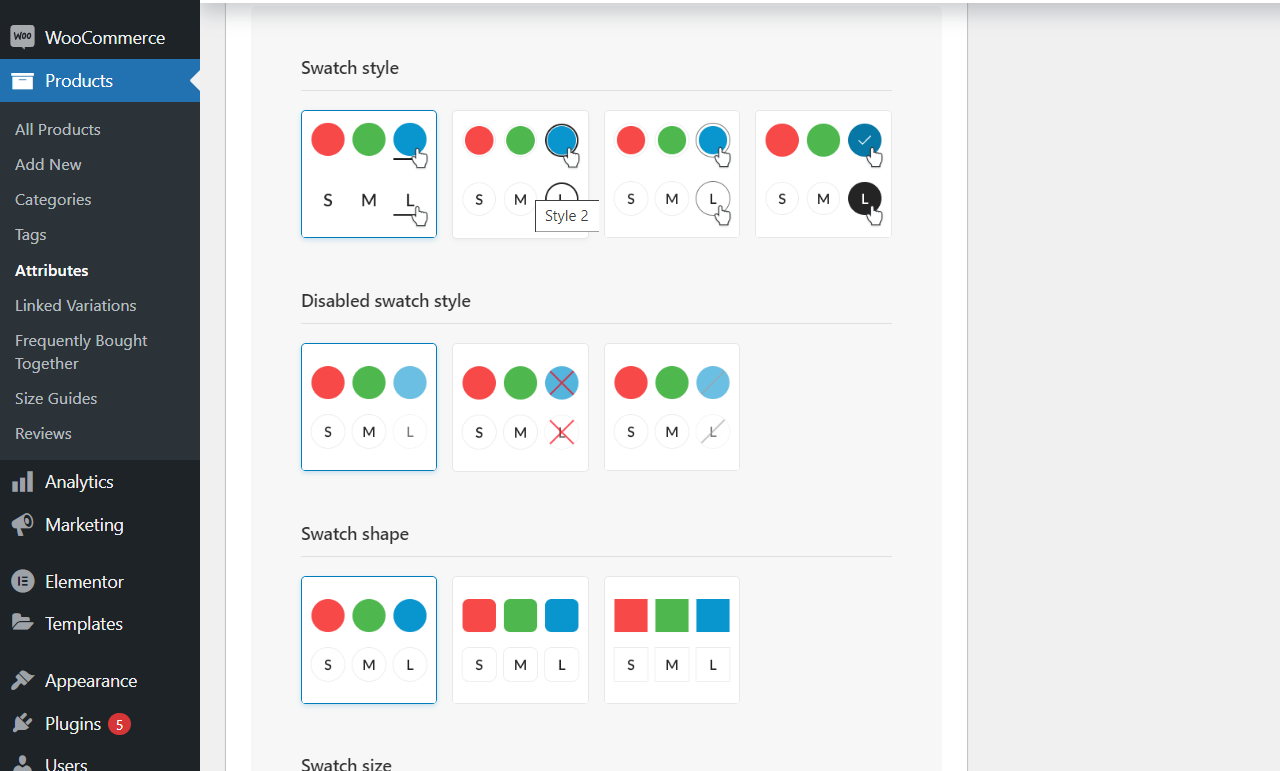
Task: Click the Analytics bar chart icon
Action: click(x=23, y=482)
